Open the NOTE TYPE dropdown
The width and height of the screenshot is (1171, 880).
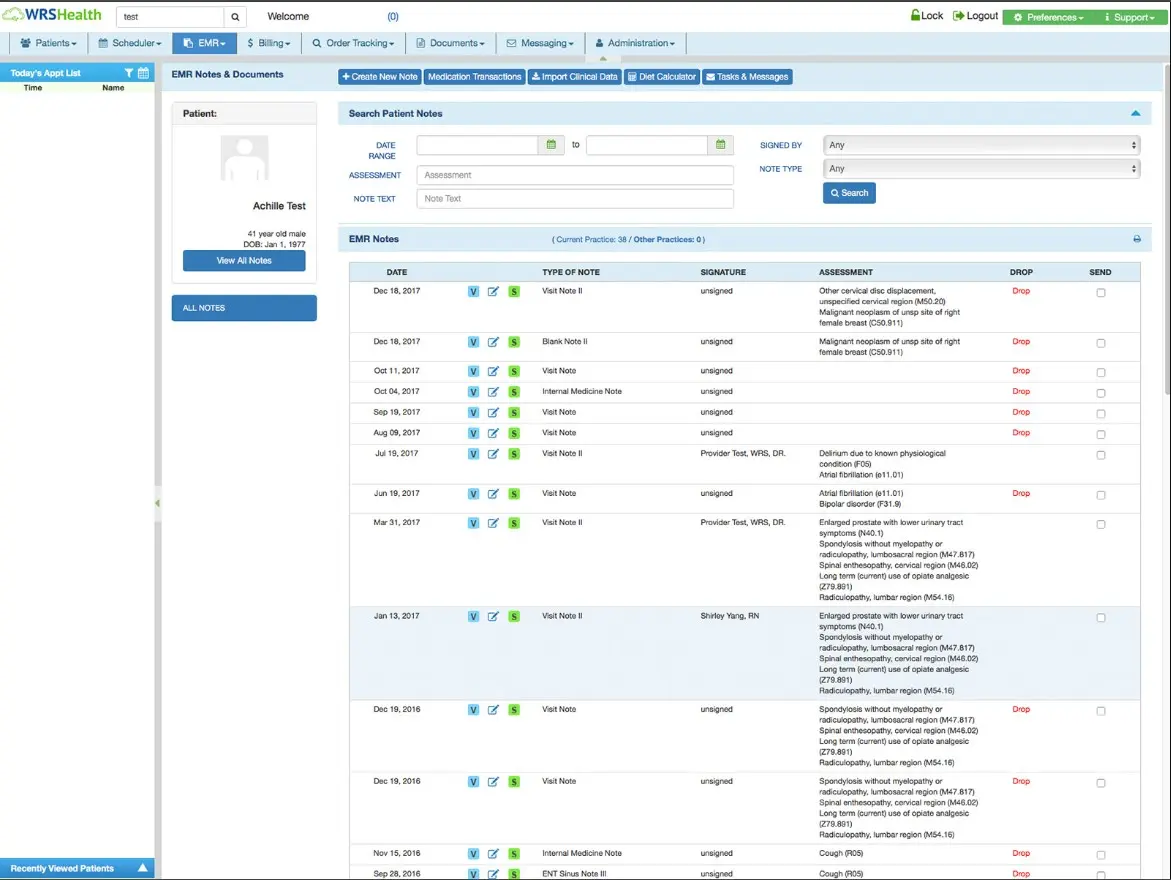tap(980, 168)
